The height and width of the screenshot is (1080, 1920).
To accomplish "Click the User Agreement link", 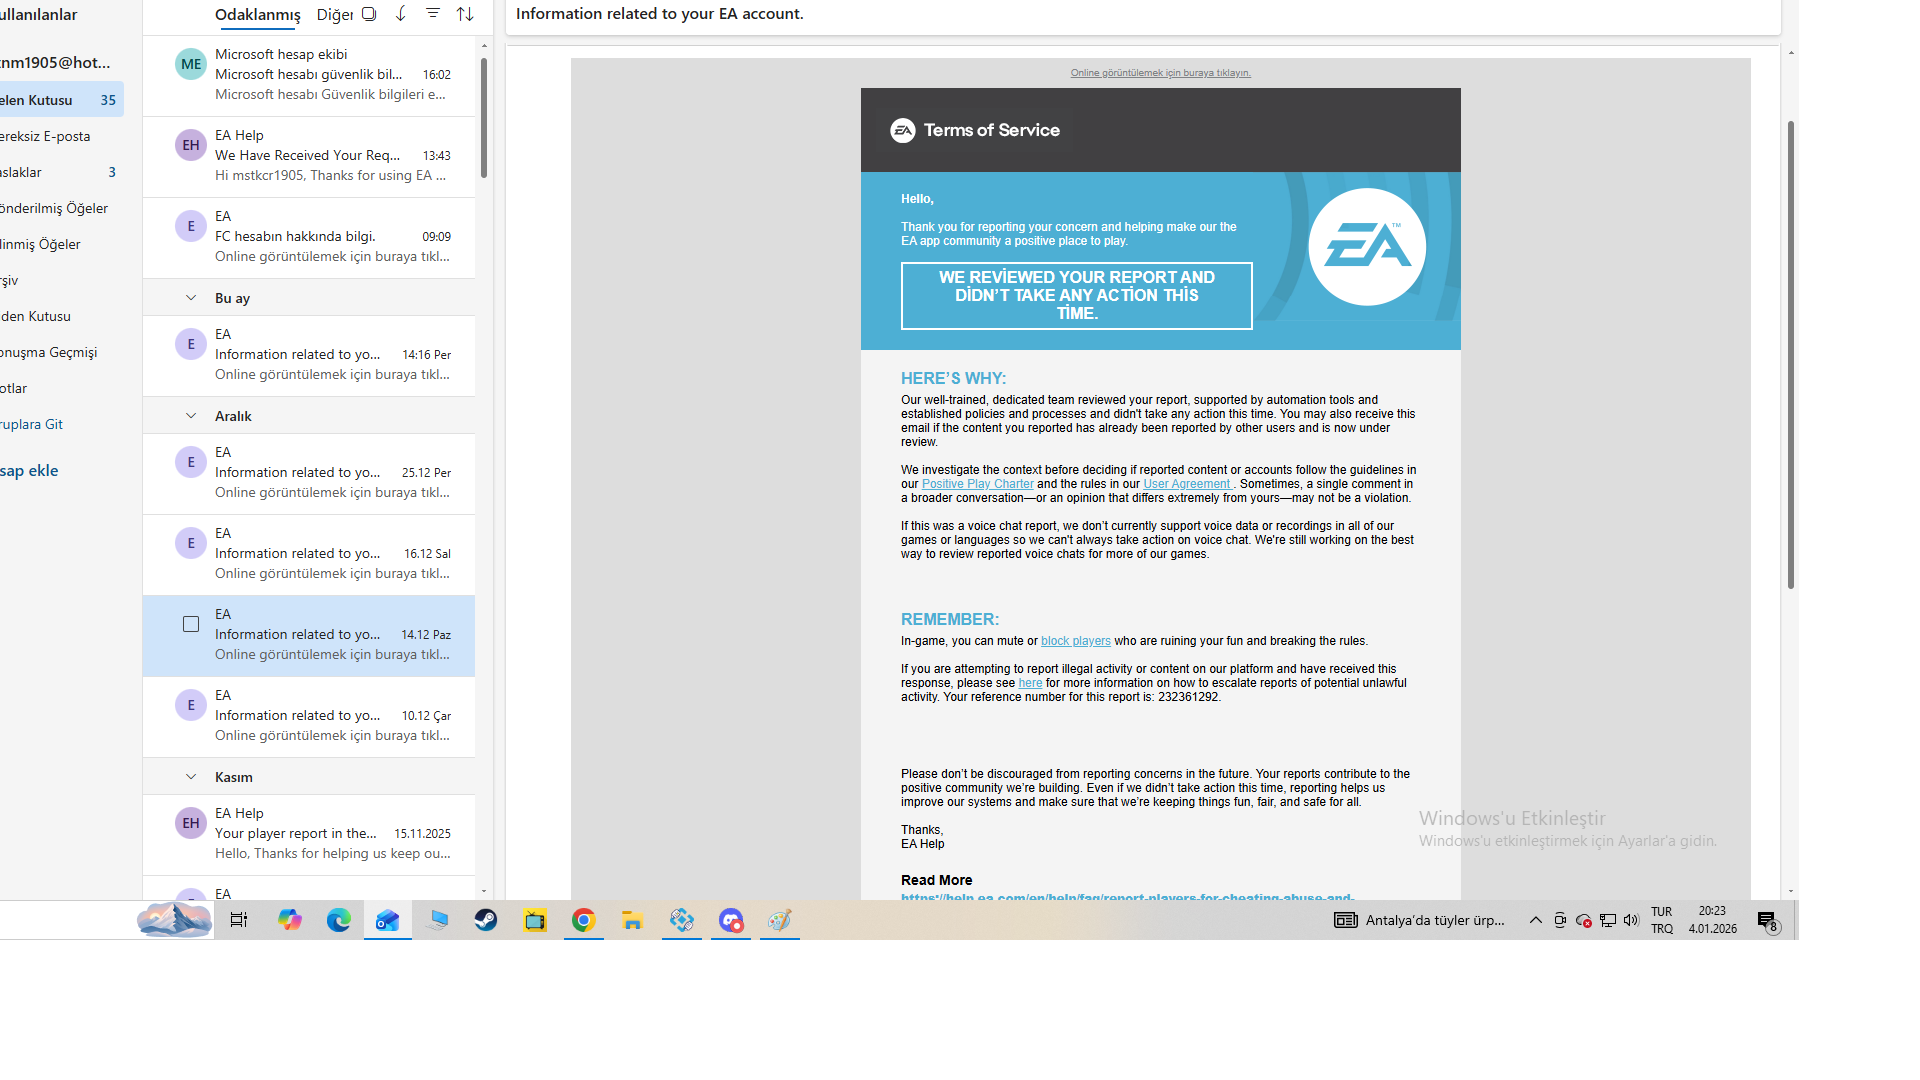I will [x=1186, y=484].
